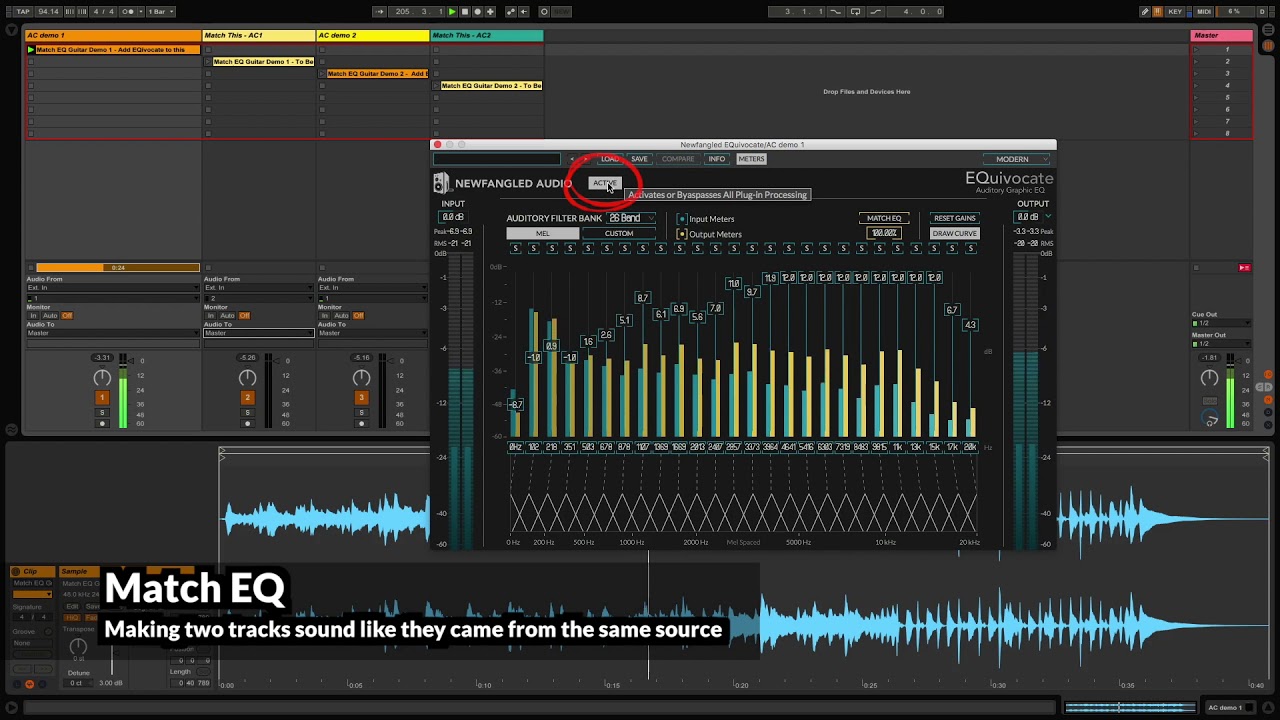
Task: Toggle the metronome button
Action: tap(130, 12)
